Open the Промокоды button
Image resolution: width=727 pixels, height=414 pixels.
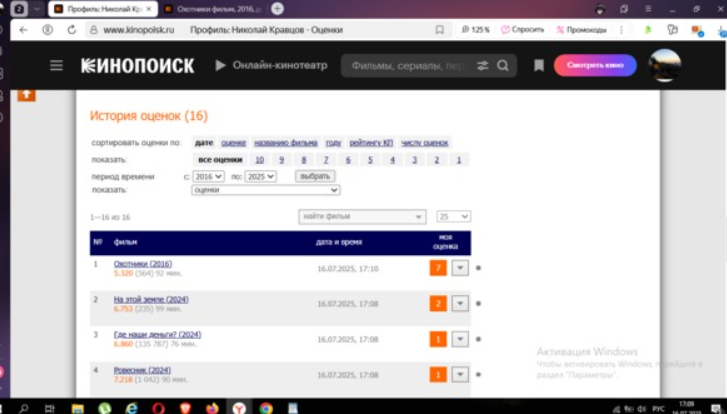pyautogui.click(x=581, y=30)
